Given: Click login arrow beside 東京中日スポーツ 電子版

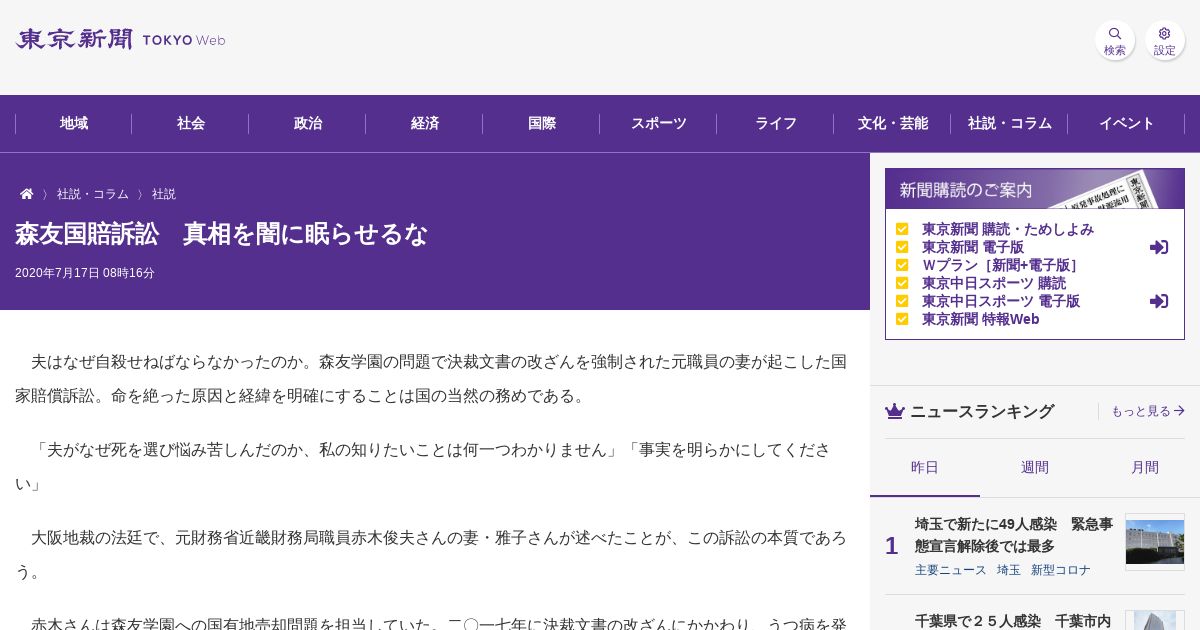Looking at the screenshot, I should (1159, 301).
